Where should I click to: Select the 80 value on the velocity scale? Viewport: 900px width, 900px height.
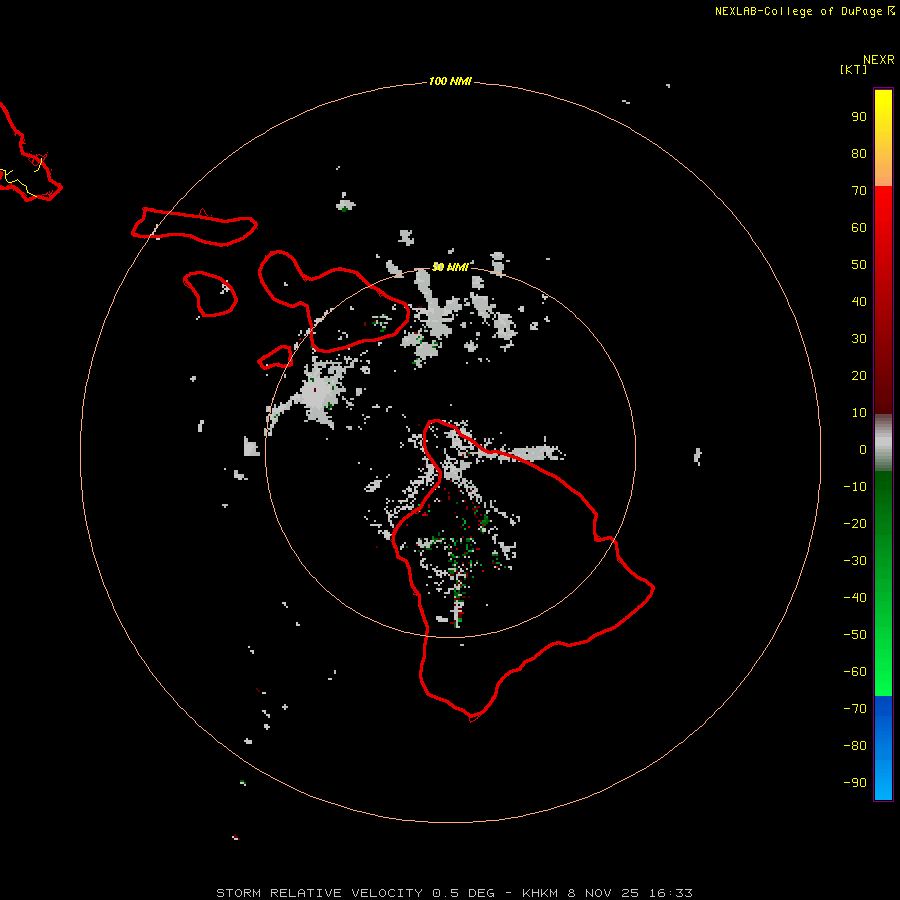pos(859,154)
